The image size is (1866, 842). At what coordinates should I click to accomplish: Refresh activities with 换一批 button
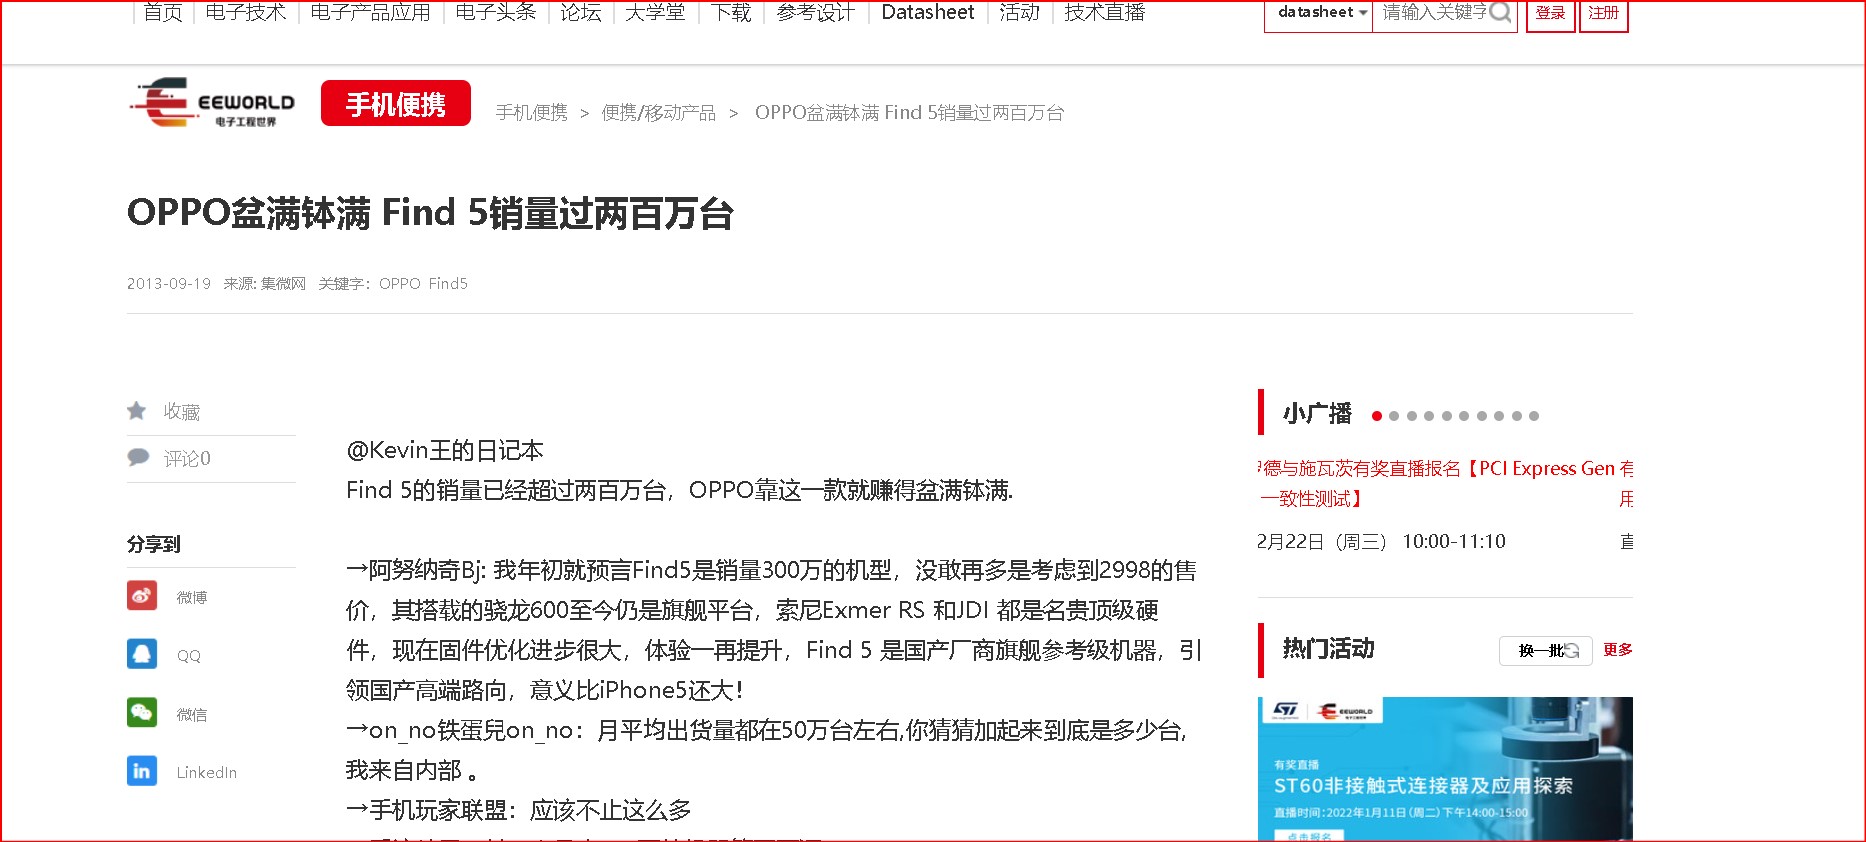click(x=1545, y=650)
